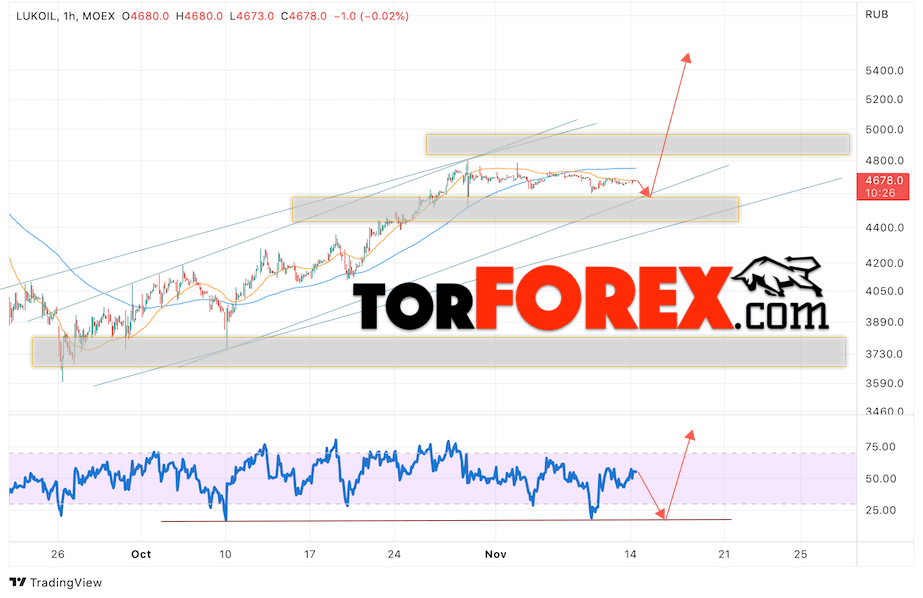
Task: Click the 5400.0 price axis label
Action: (884, 71)
